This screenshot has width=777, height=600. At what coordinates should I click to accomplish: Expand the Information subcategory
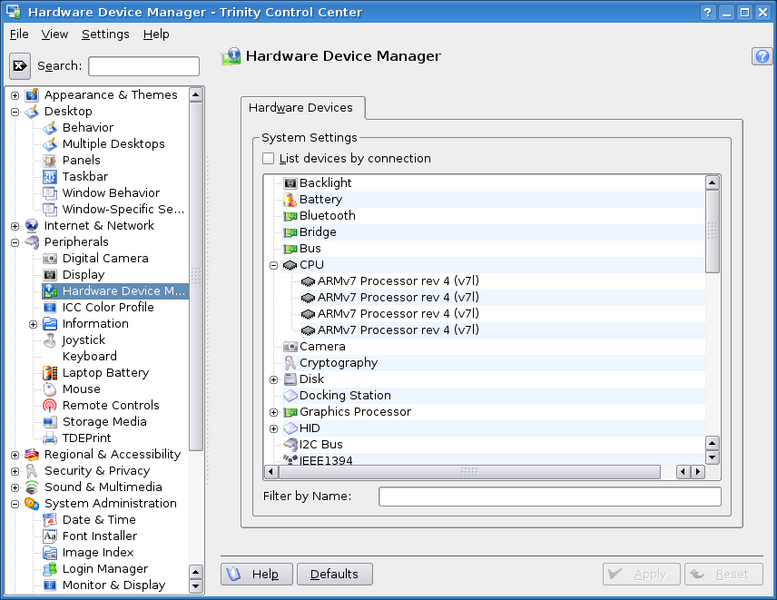point(33,324)
